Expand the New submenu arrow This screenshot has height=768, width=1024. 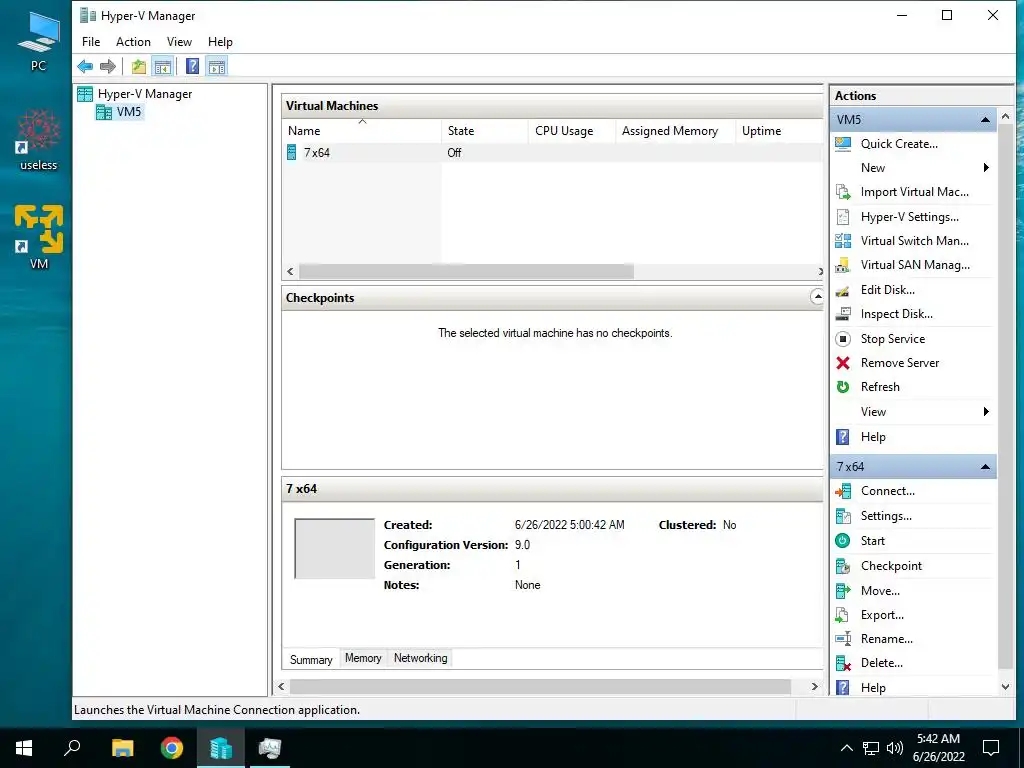(x=986, y=168)
